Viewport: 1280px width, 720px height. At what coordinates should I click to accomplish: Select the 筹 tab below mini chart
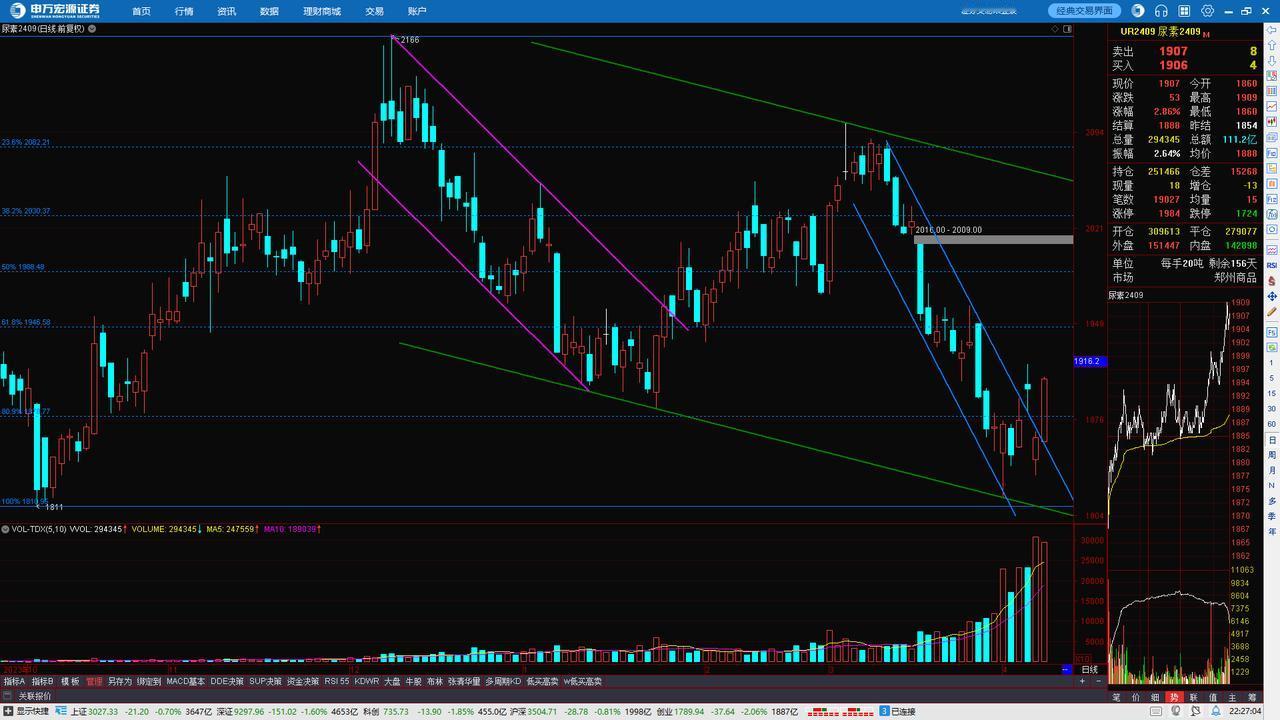[x=1252, y=698]
